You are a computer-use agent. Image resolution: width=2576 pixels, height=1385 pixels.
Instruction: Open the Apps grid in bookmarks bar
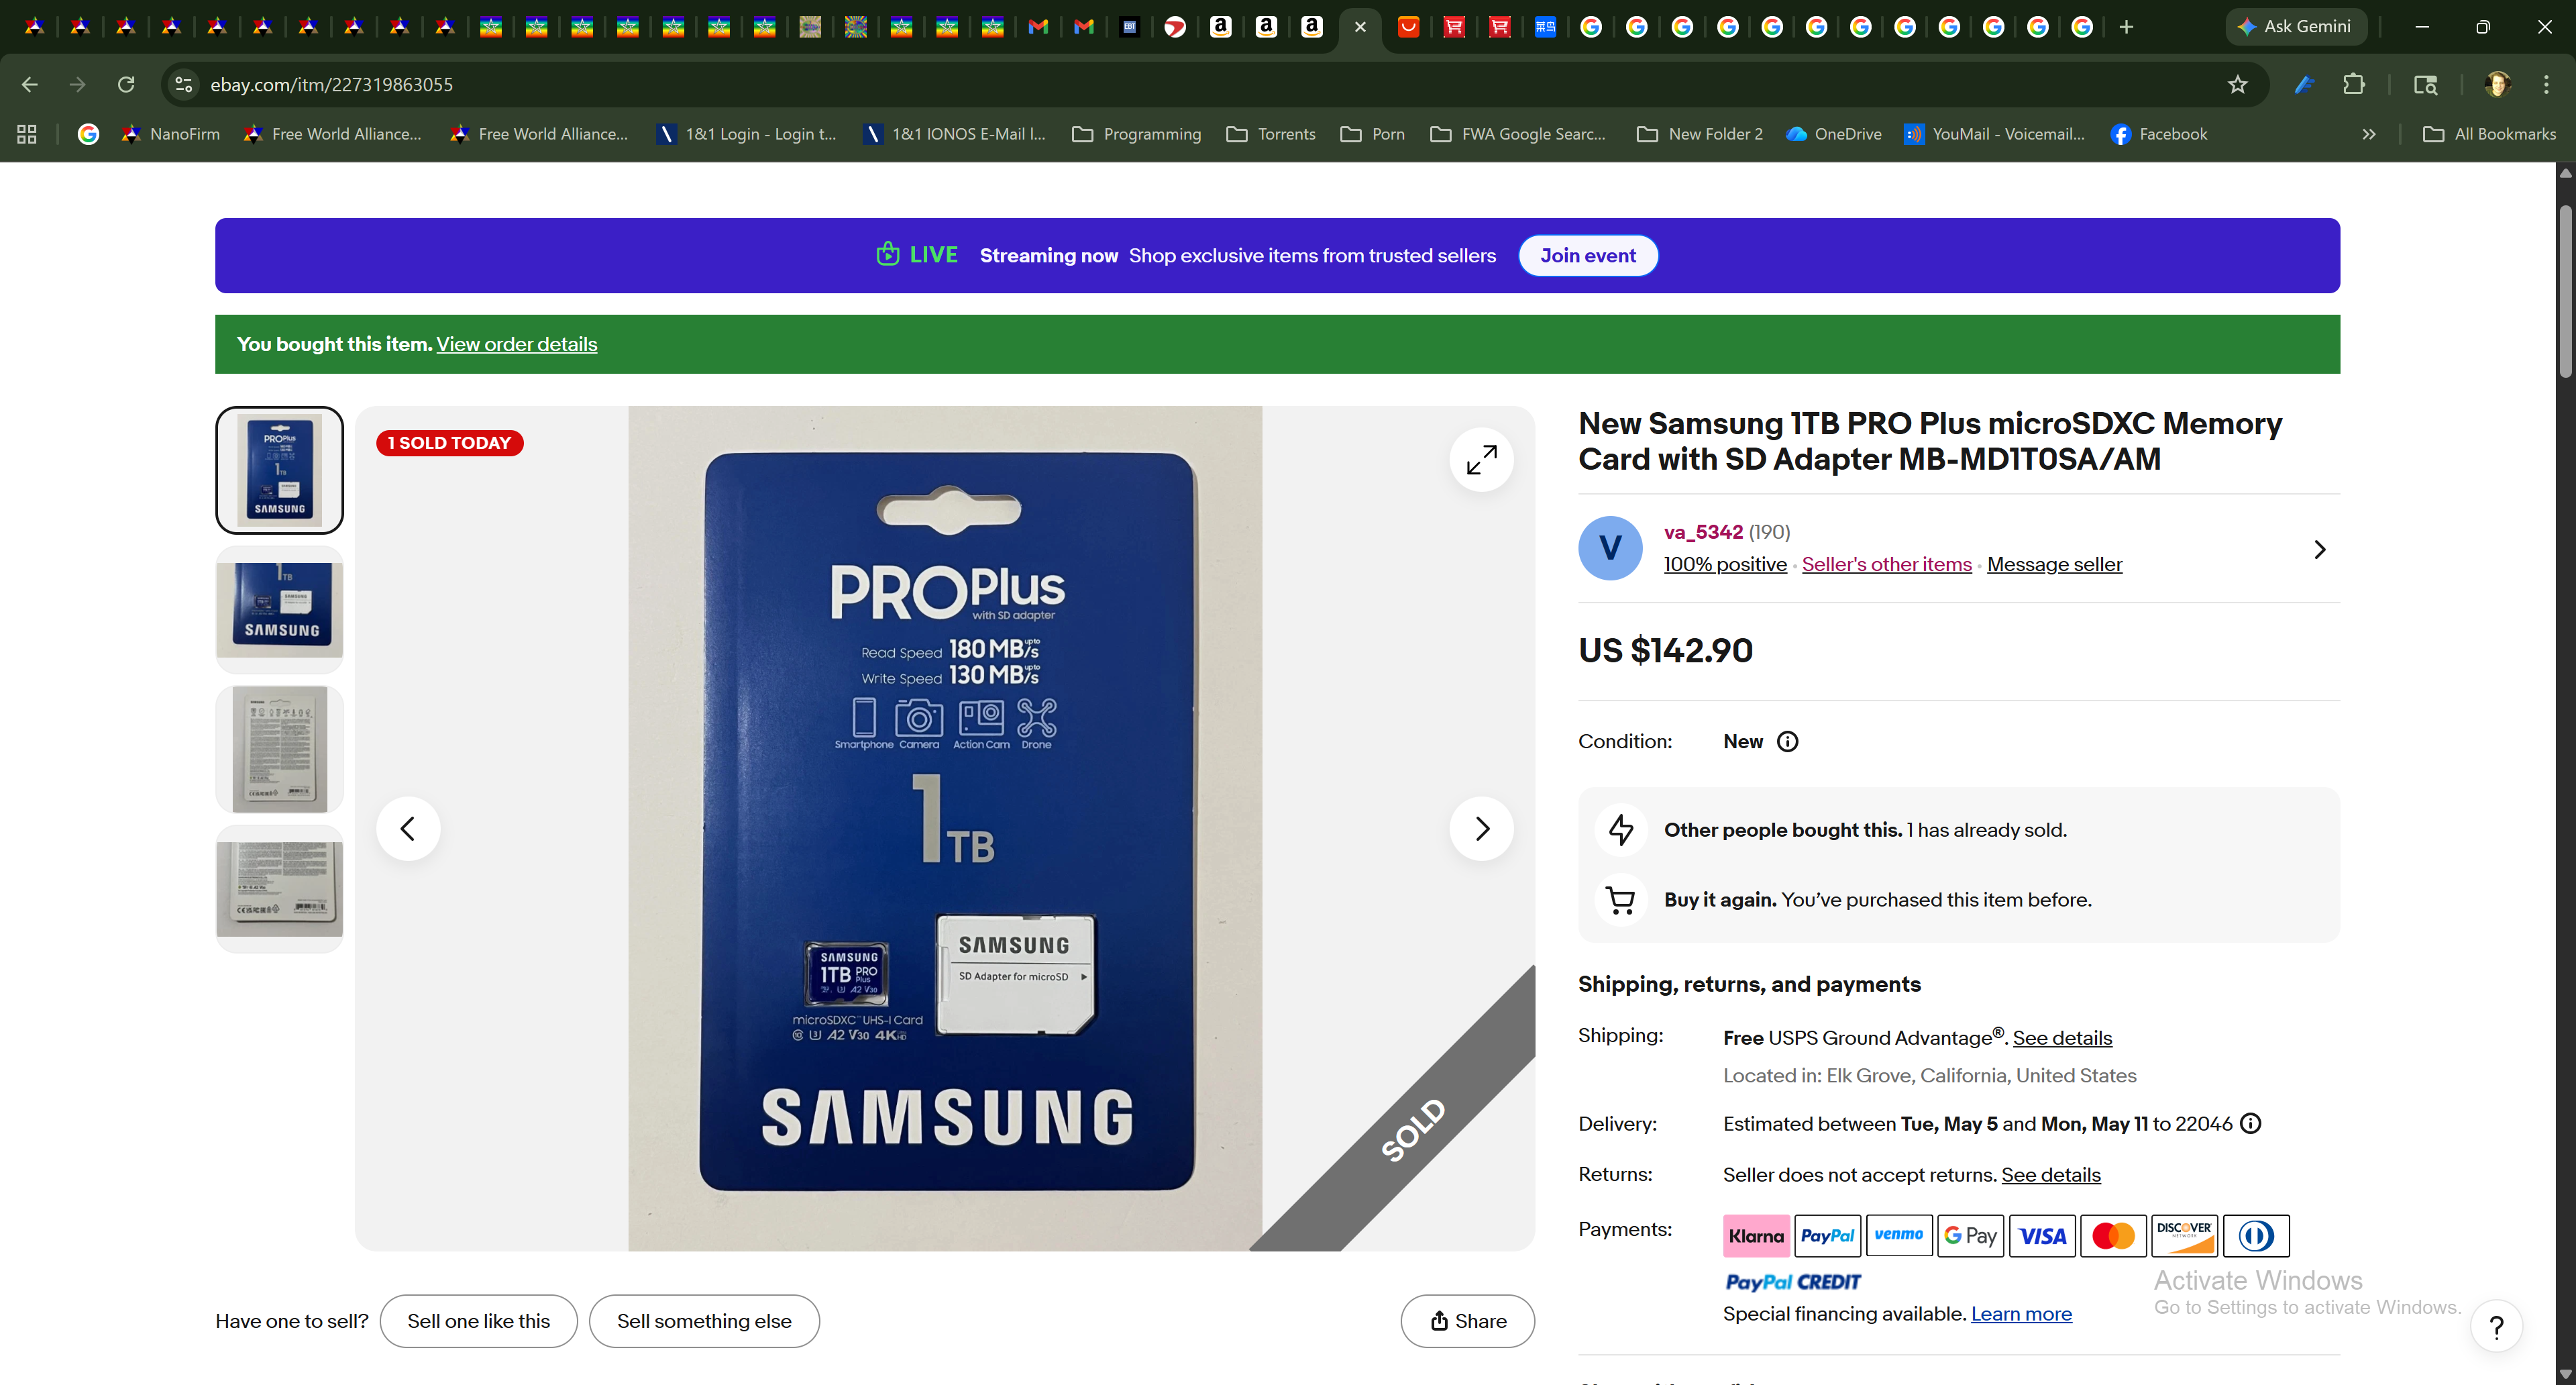click(x=27, y=134)
